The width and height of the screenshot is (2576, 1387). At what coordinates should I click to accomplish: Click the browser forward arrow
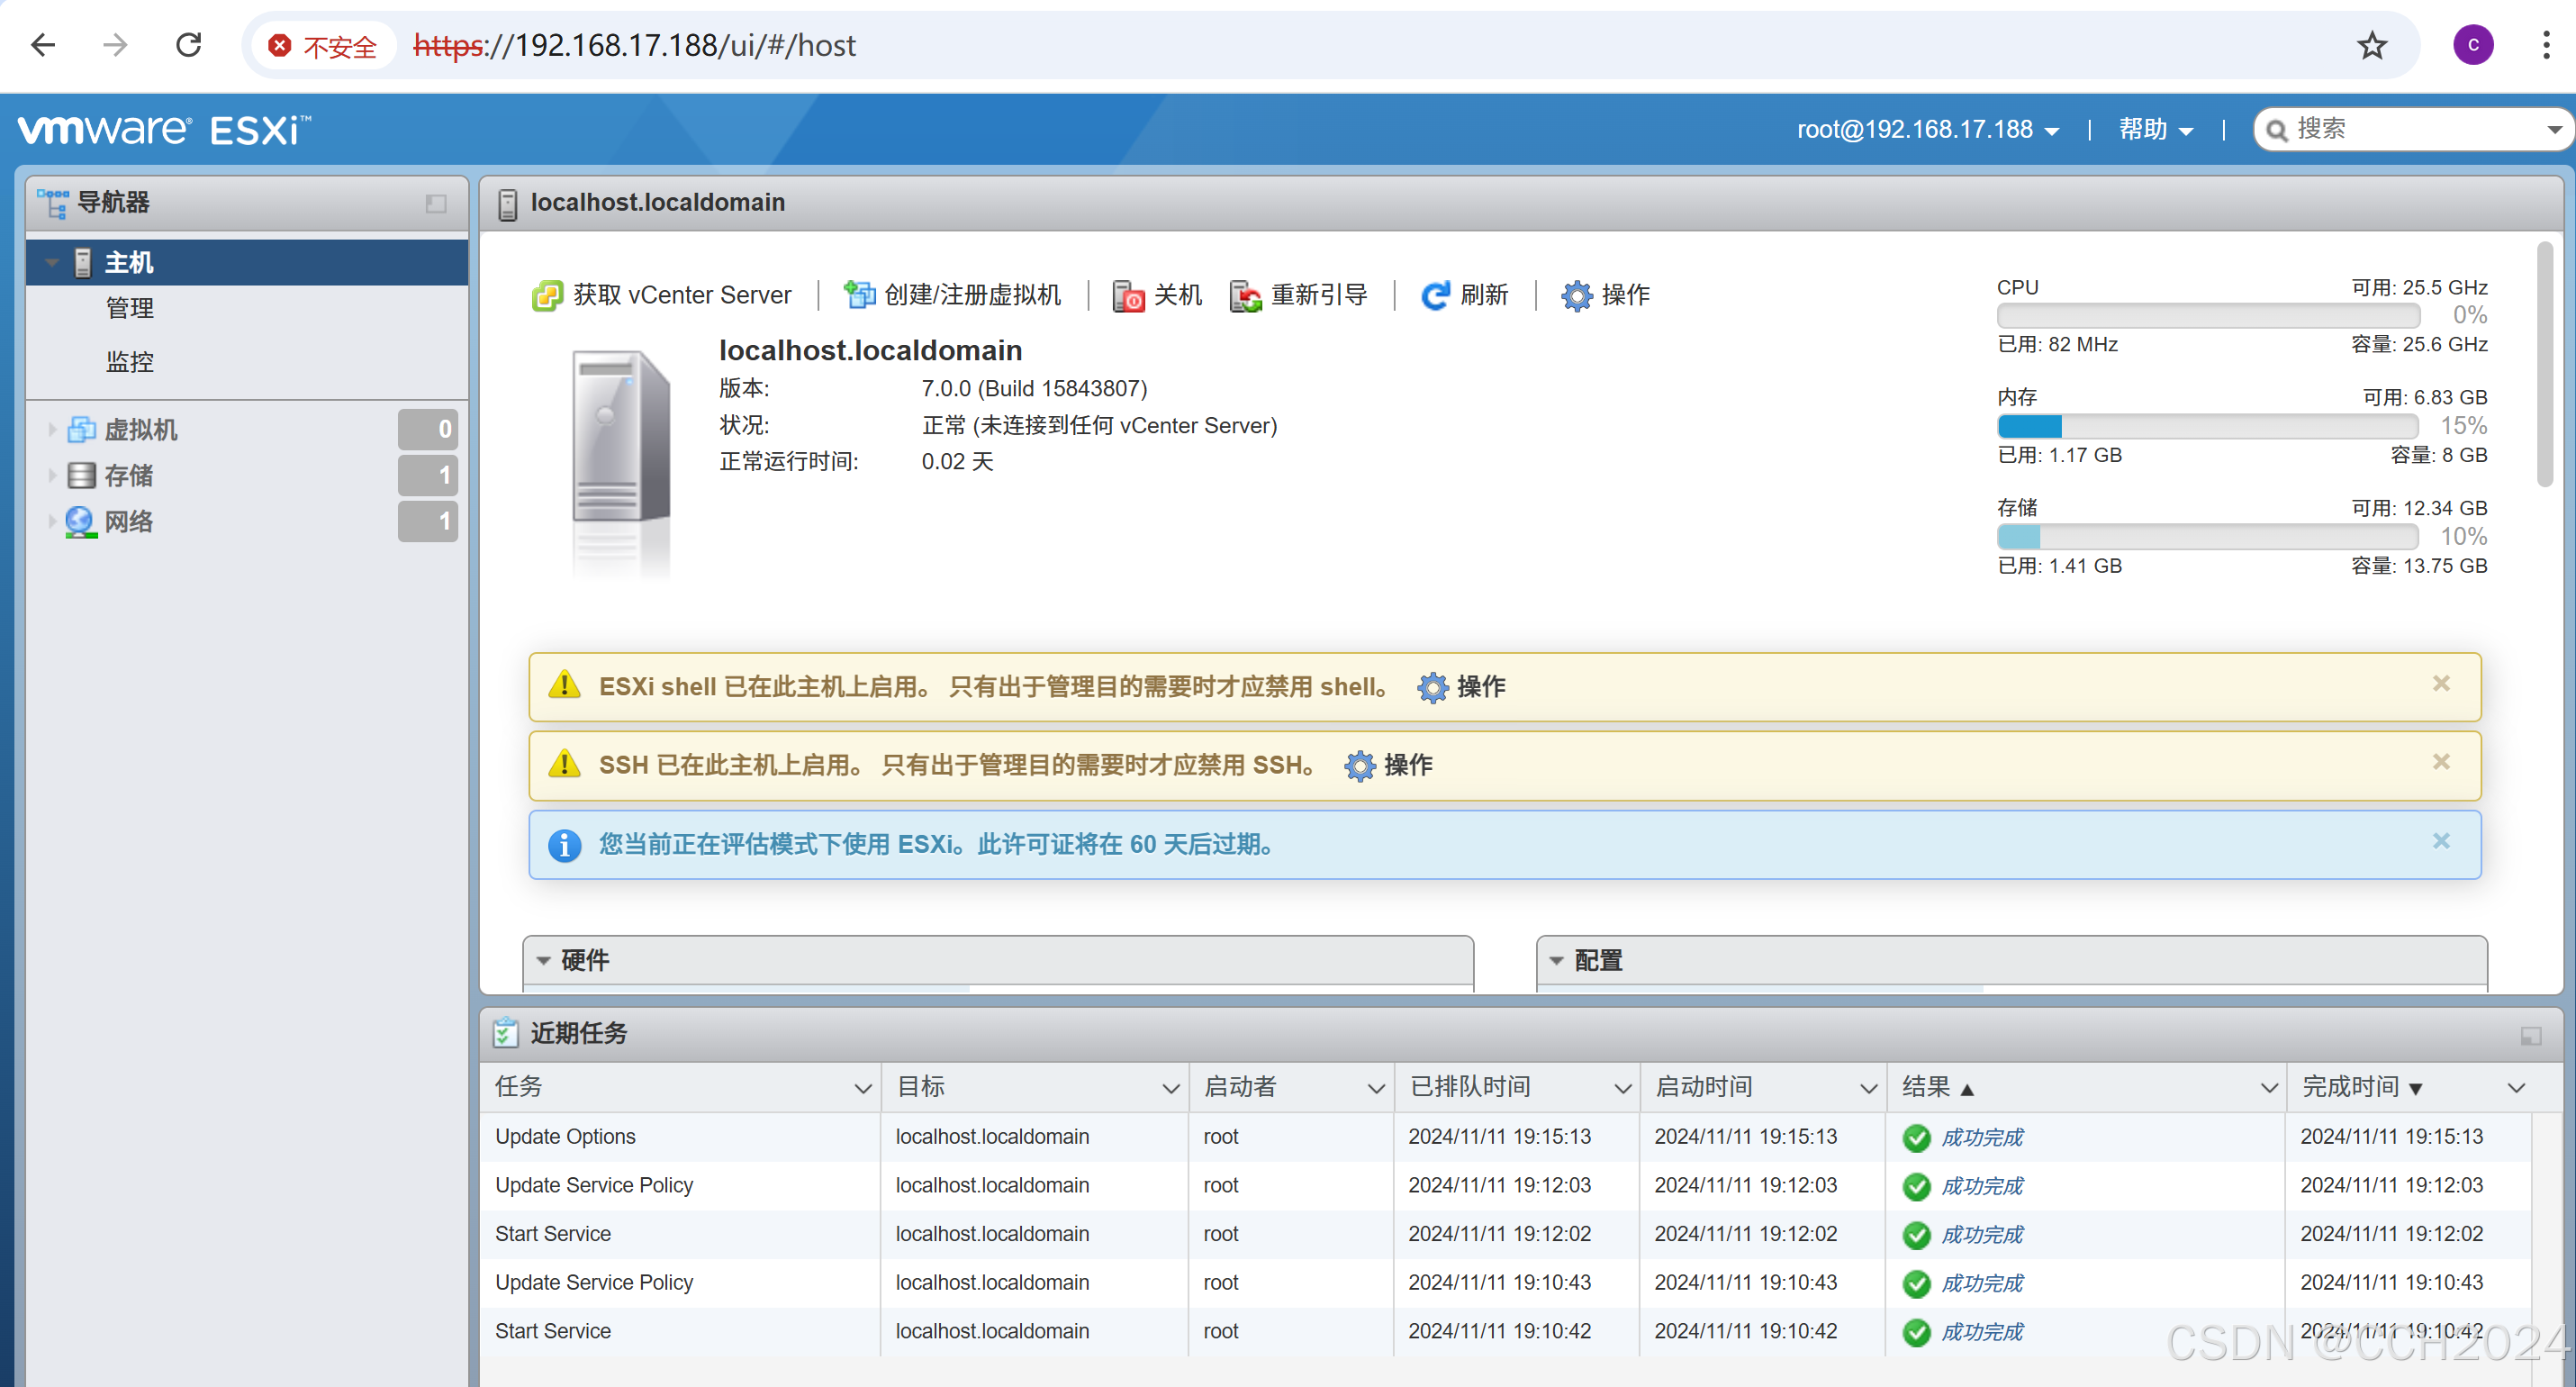(x=116, y=45)
